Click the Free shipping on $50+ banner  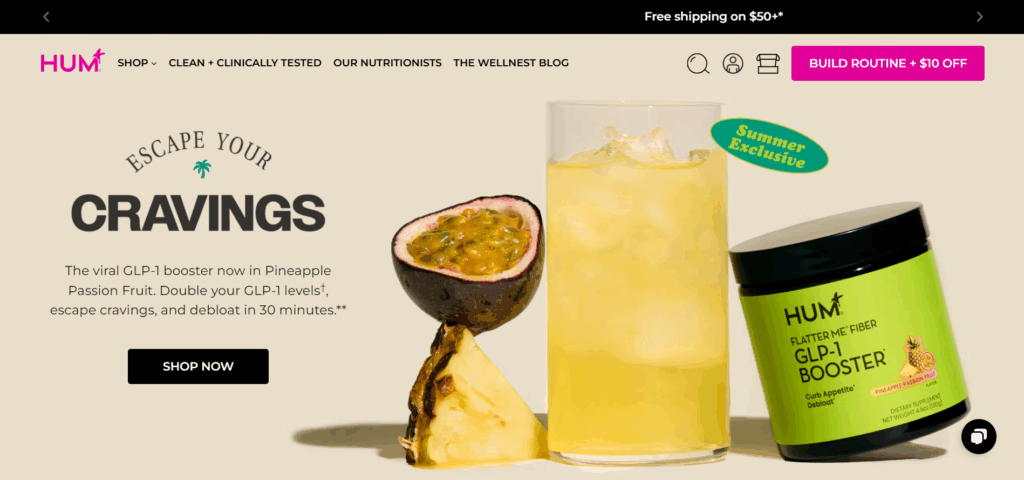point(713,17)
